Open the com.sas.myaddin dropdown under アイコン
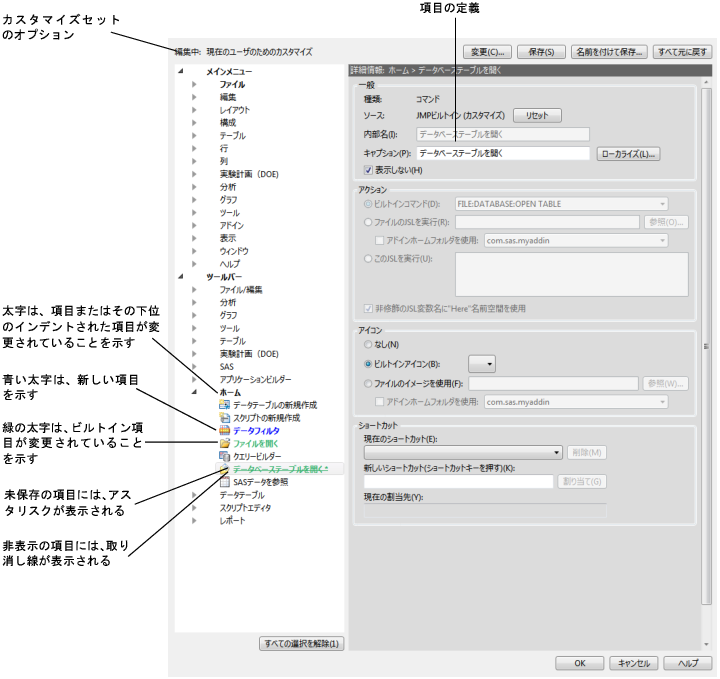The image size is (720, 679). coord(576,402)
